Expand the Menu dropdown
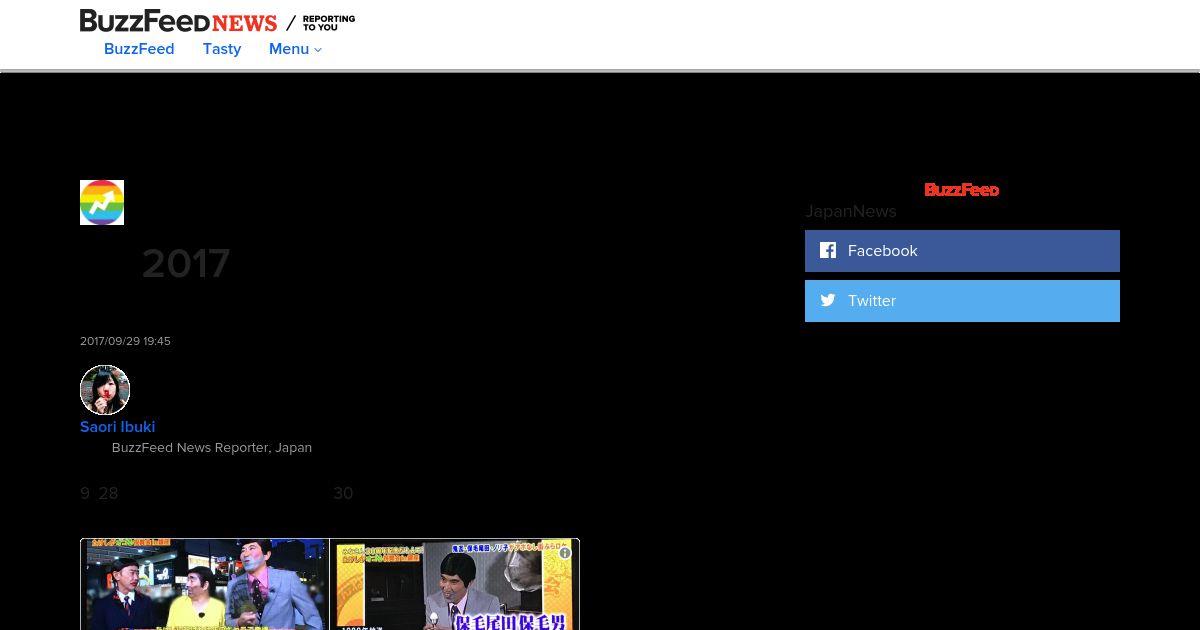This screenshot has height=630, width=1200. pyautogui.click(x=295, y=49)
